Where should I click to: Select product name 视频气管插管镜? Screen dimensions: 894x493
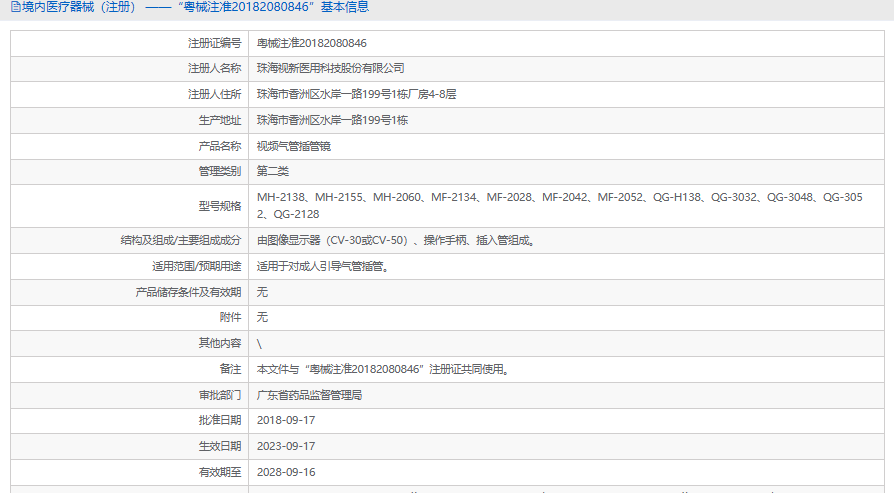tap(294, 146)
